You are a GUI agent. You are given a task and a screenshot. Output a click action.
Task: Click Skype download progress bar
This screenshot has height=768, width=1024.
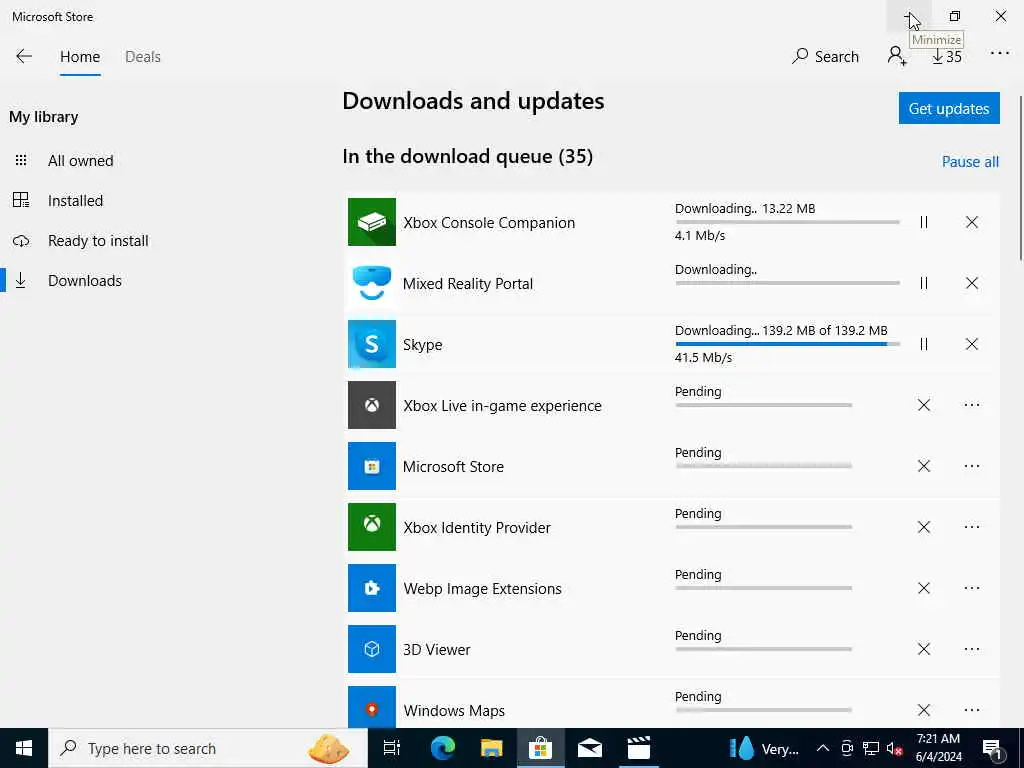[788, 344]
